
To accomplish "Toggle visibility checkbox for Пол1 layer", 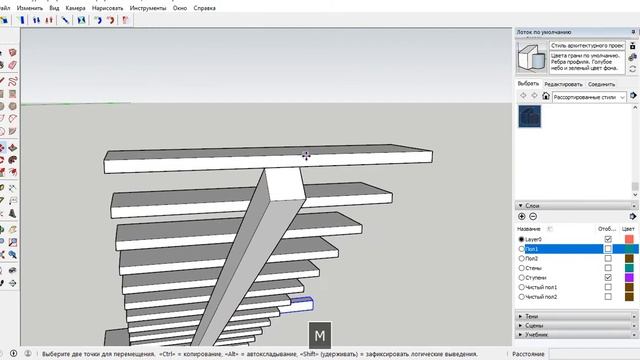I will point(608,249).
